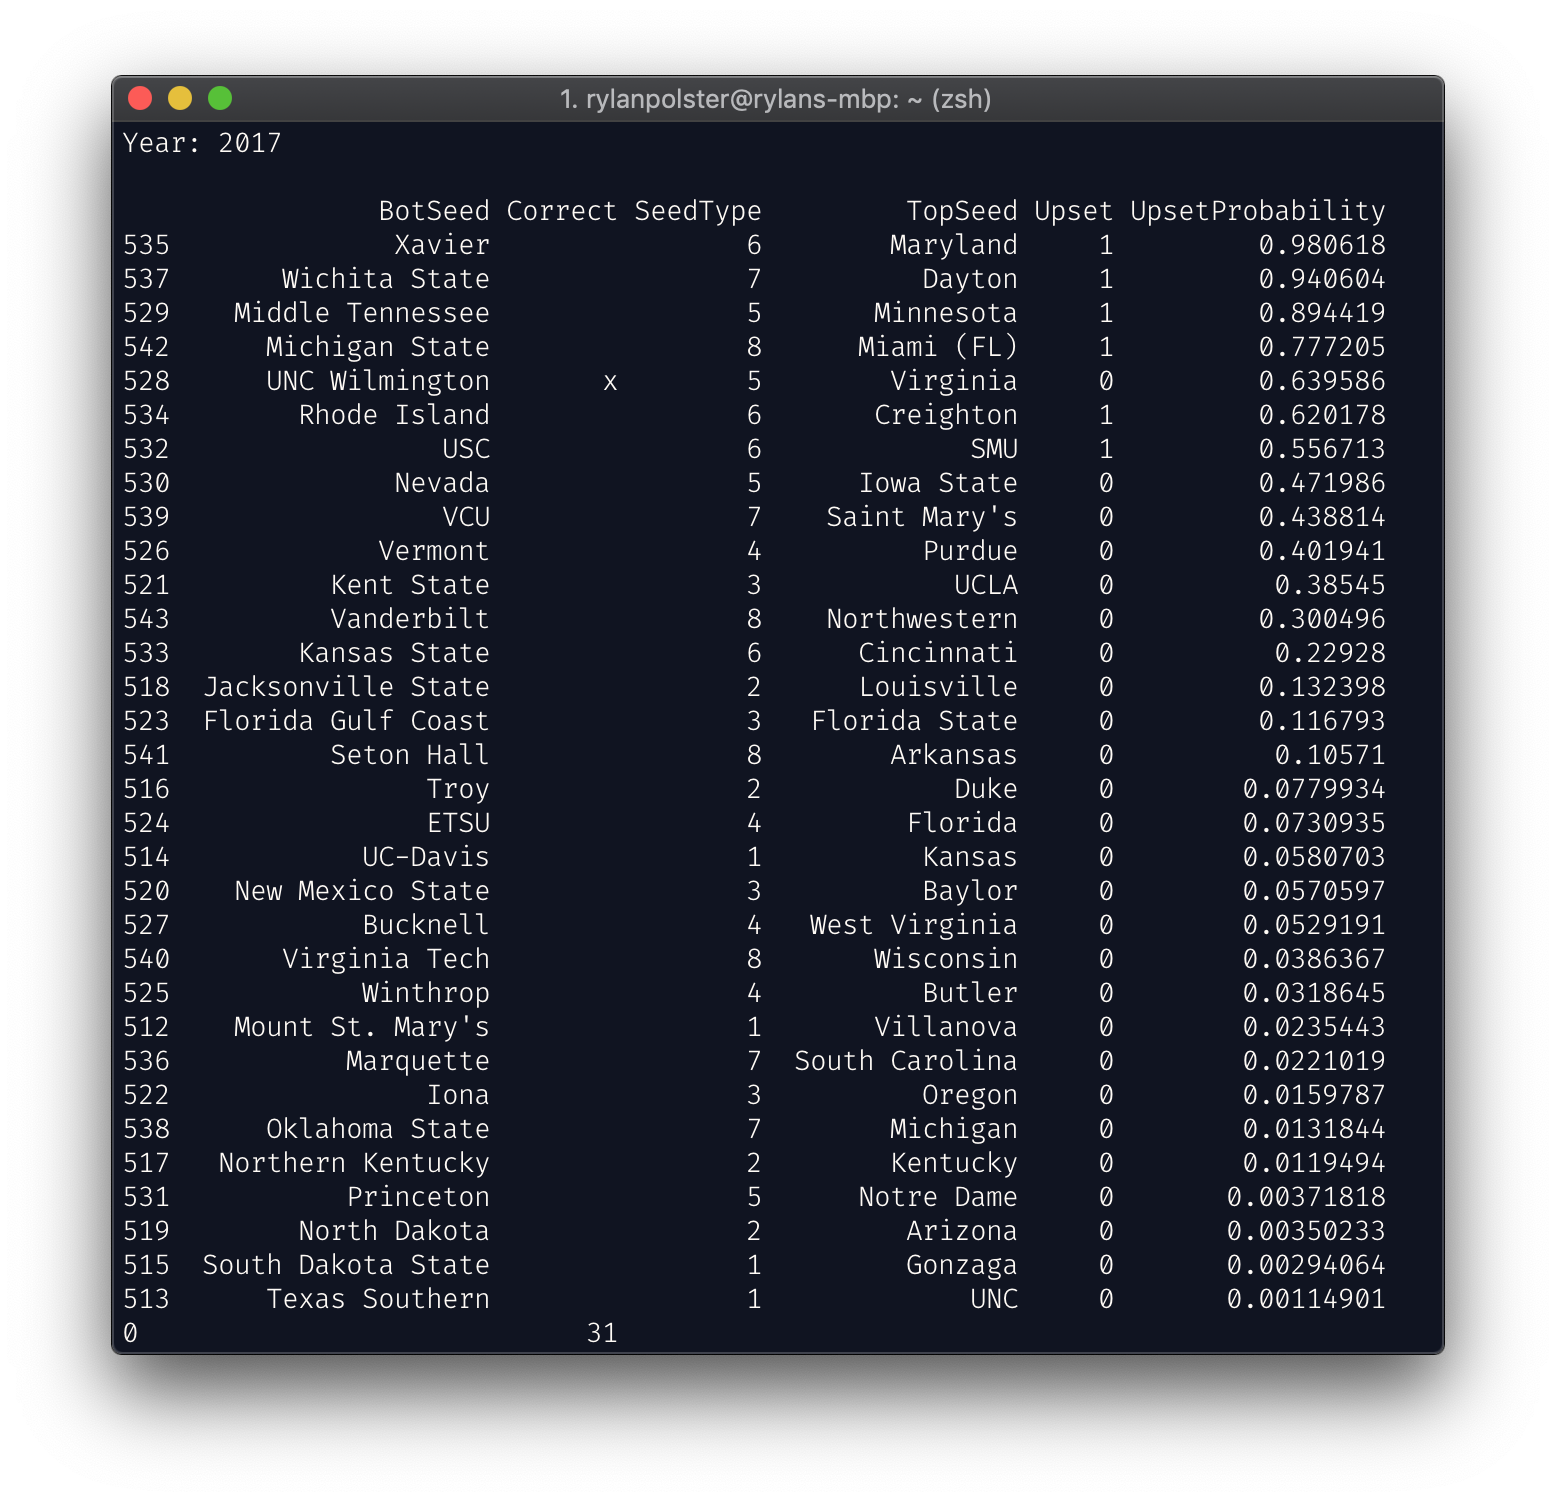
Task: Click Rhode Island team name
Action: click(x=394, y=415)
